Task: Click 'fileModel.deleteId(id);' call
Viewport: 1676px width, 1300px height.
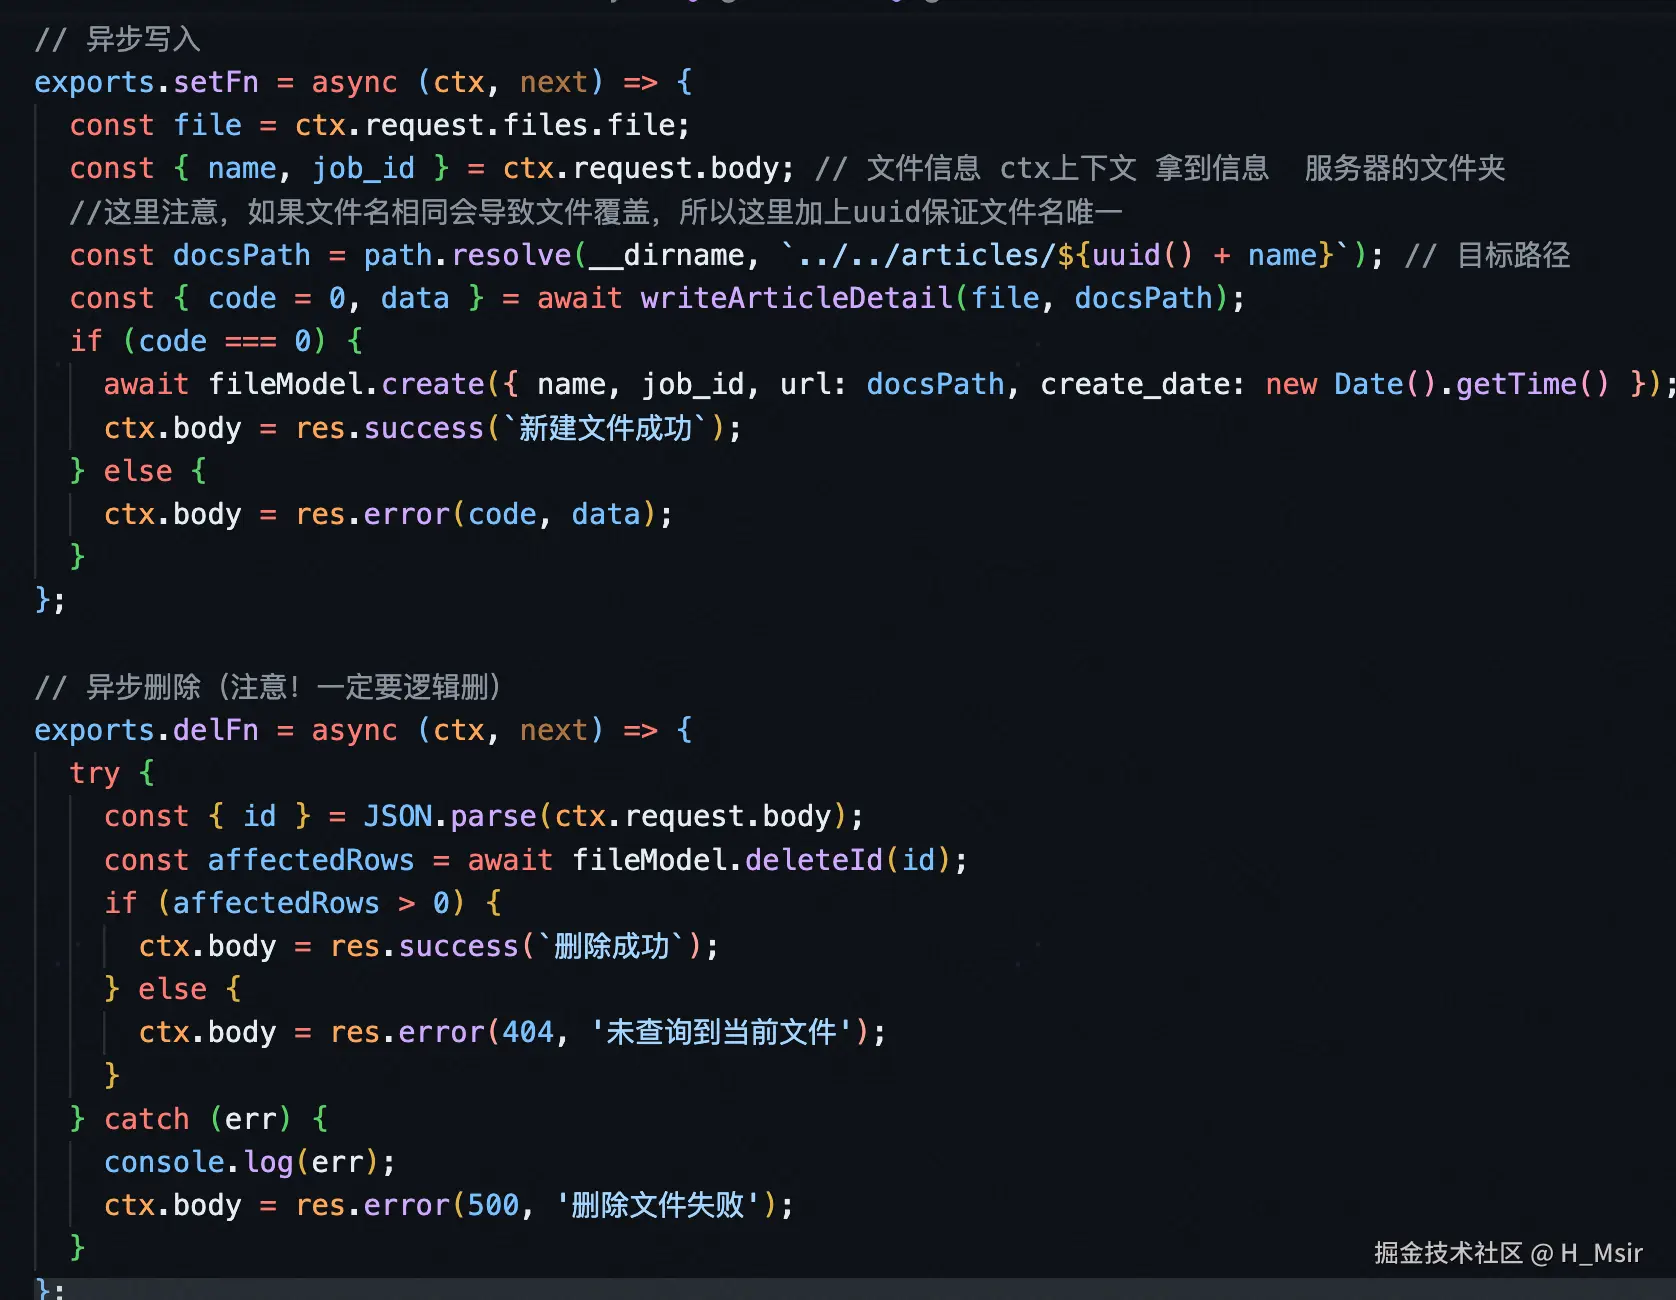Action: [770, 860]
